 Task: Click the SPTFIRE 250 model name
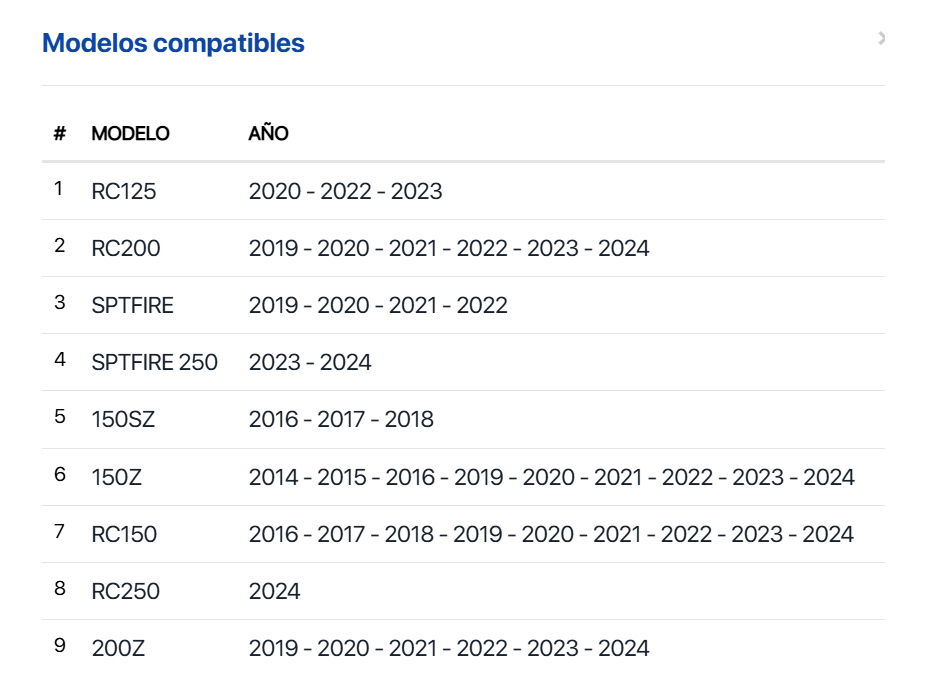tap(154, 362)
